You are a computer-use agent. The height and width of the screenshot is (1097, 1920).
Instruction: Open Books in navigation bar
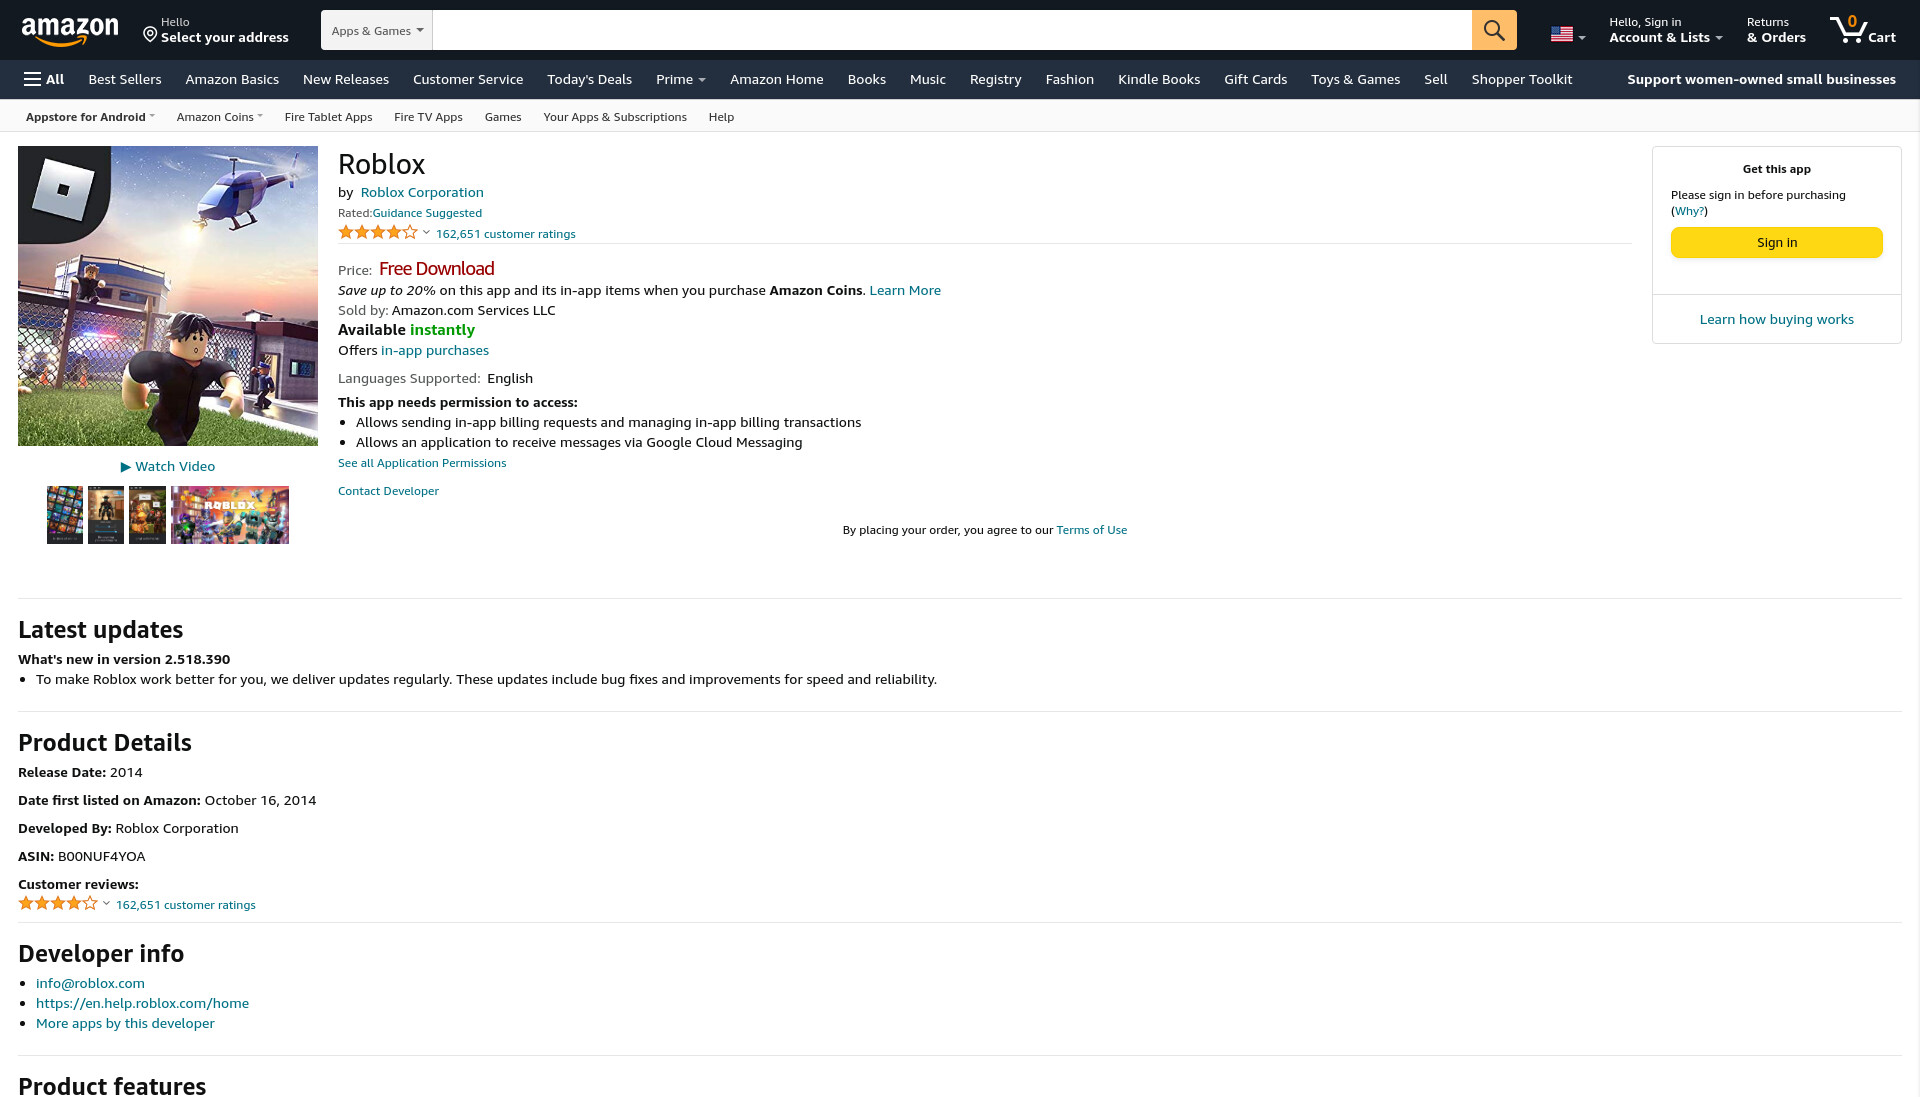point(867,79)
